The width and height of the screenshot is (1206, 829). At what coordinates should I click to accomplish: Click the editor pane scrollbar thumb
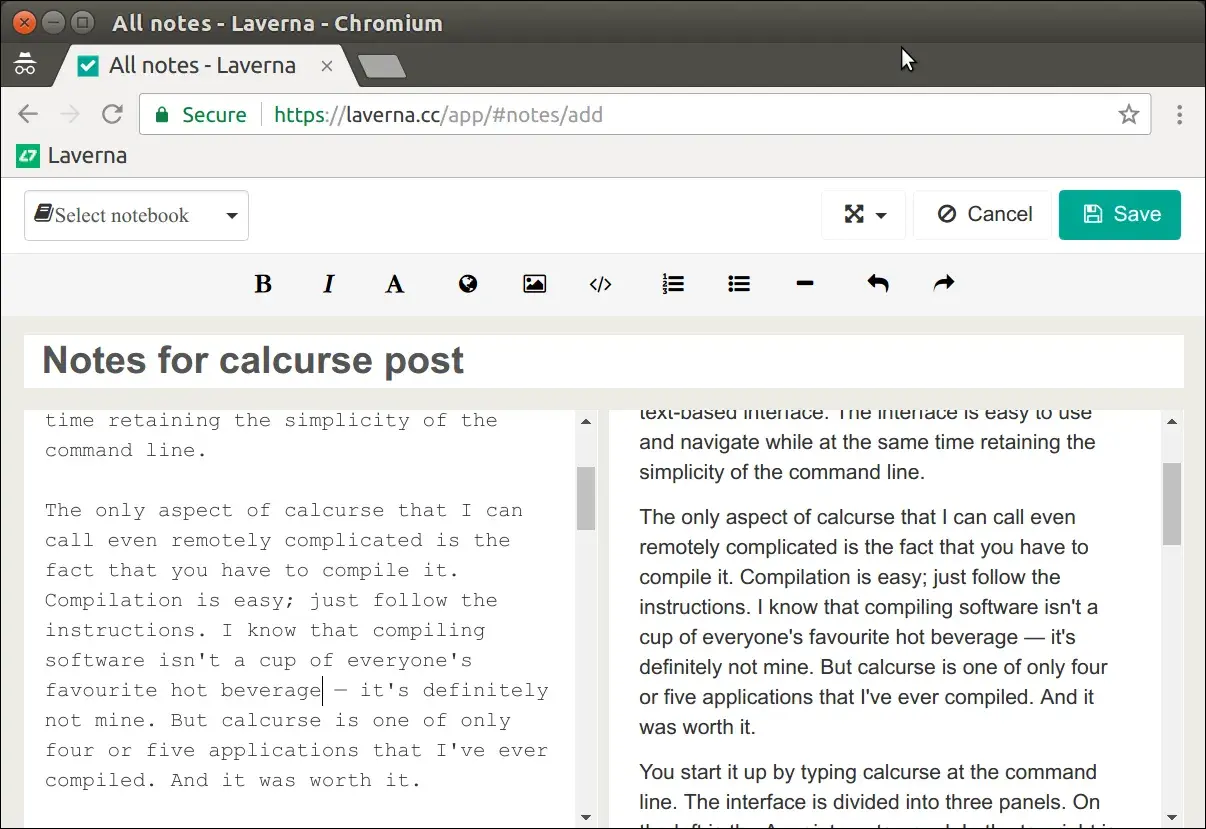[586, 498]
